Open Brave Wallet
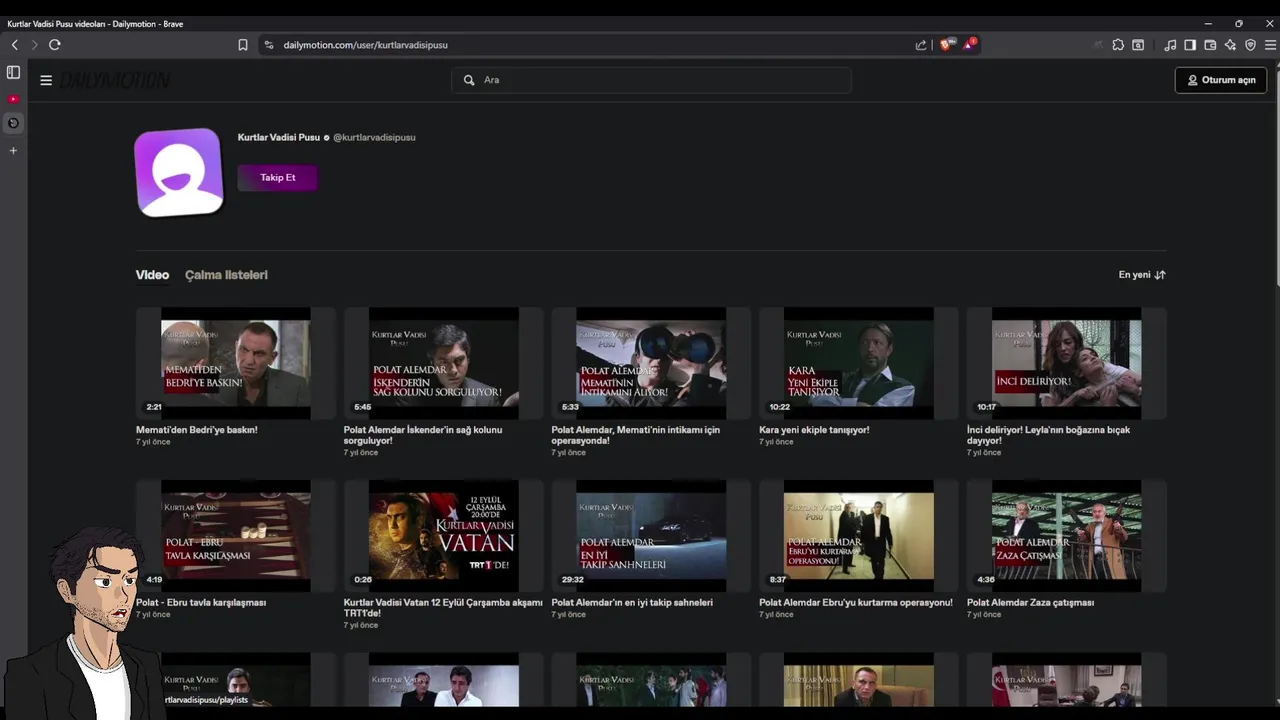The image size is (1280, 720). [1210, 45]
